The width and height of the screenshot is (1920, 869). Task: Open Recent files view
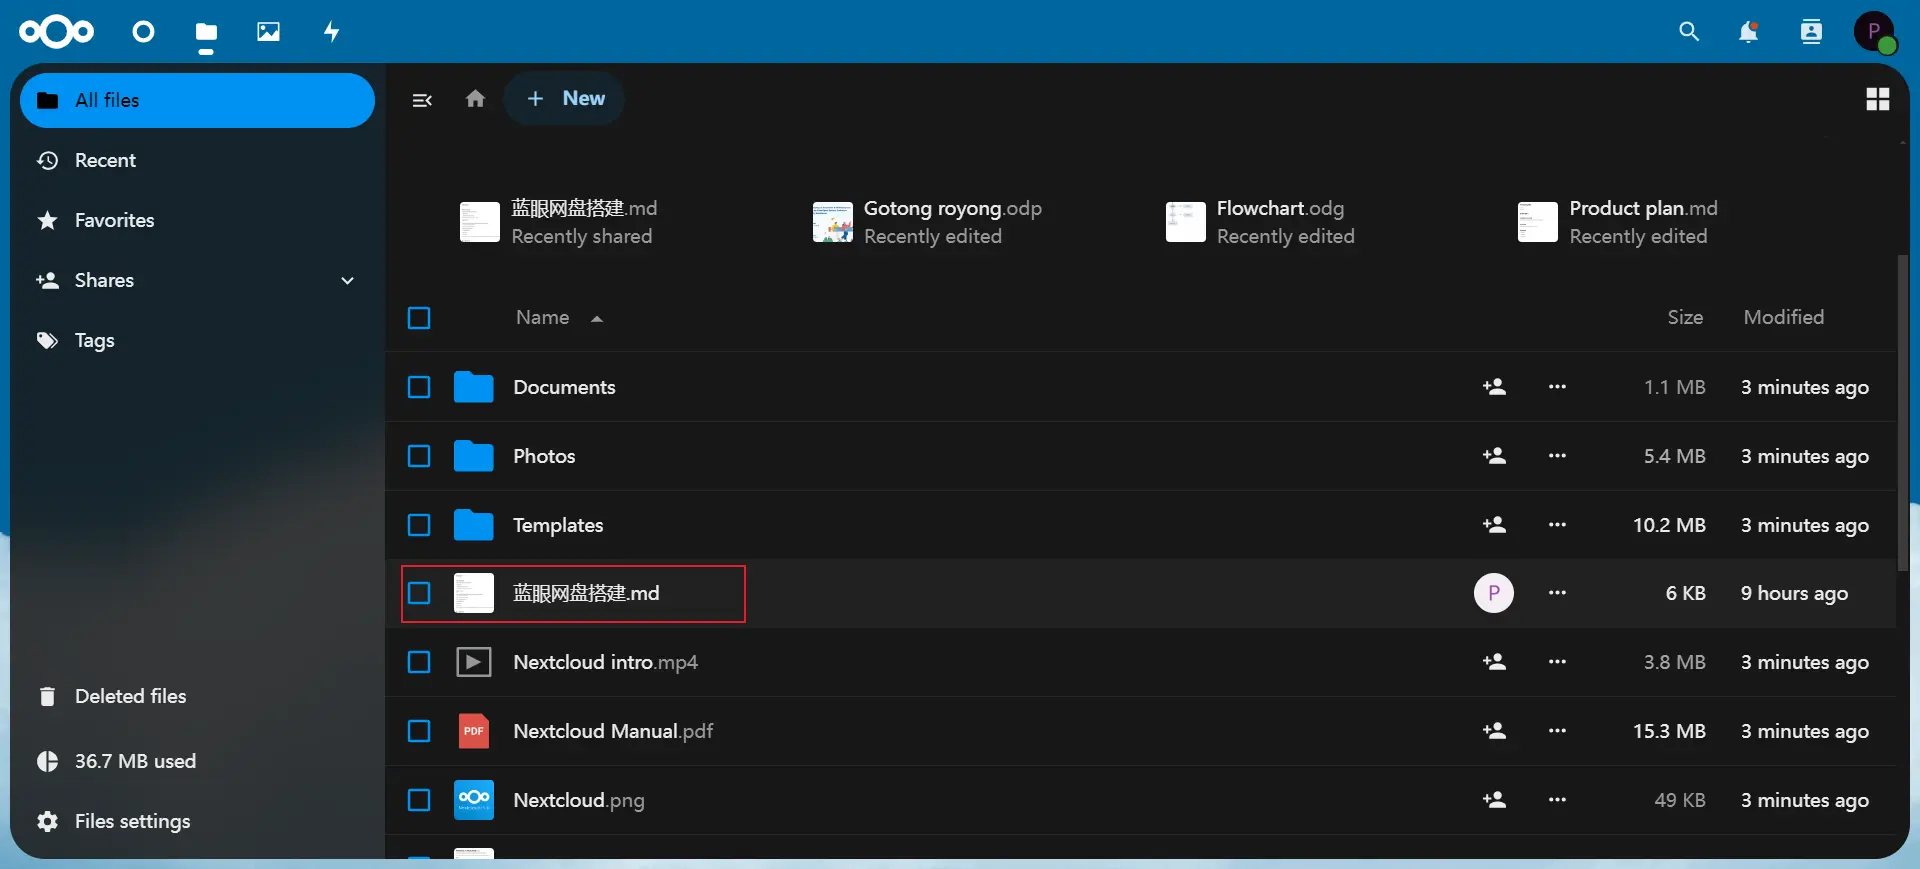(105, 161)
